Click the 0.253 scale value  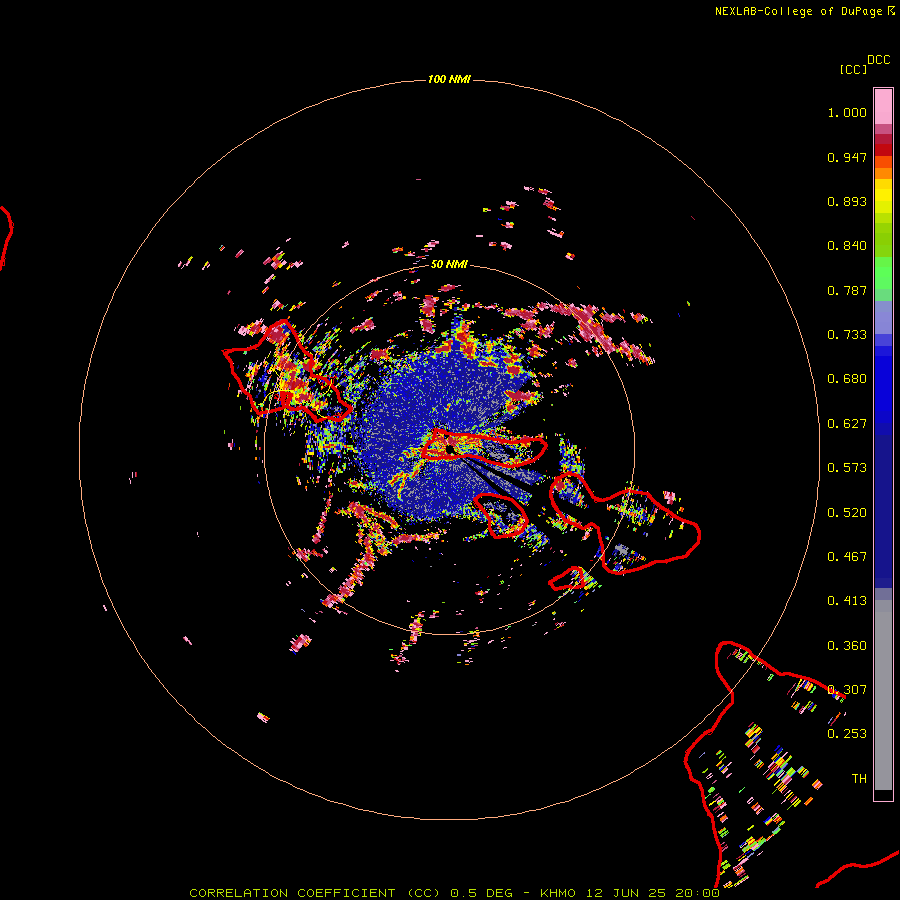point(847,734)
